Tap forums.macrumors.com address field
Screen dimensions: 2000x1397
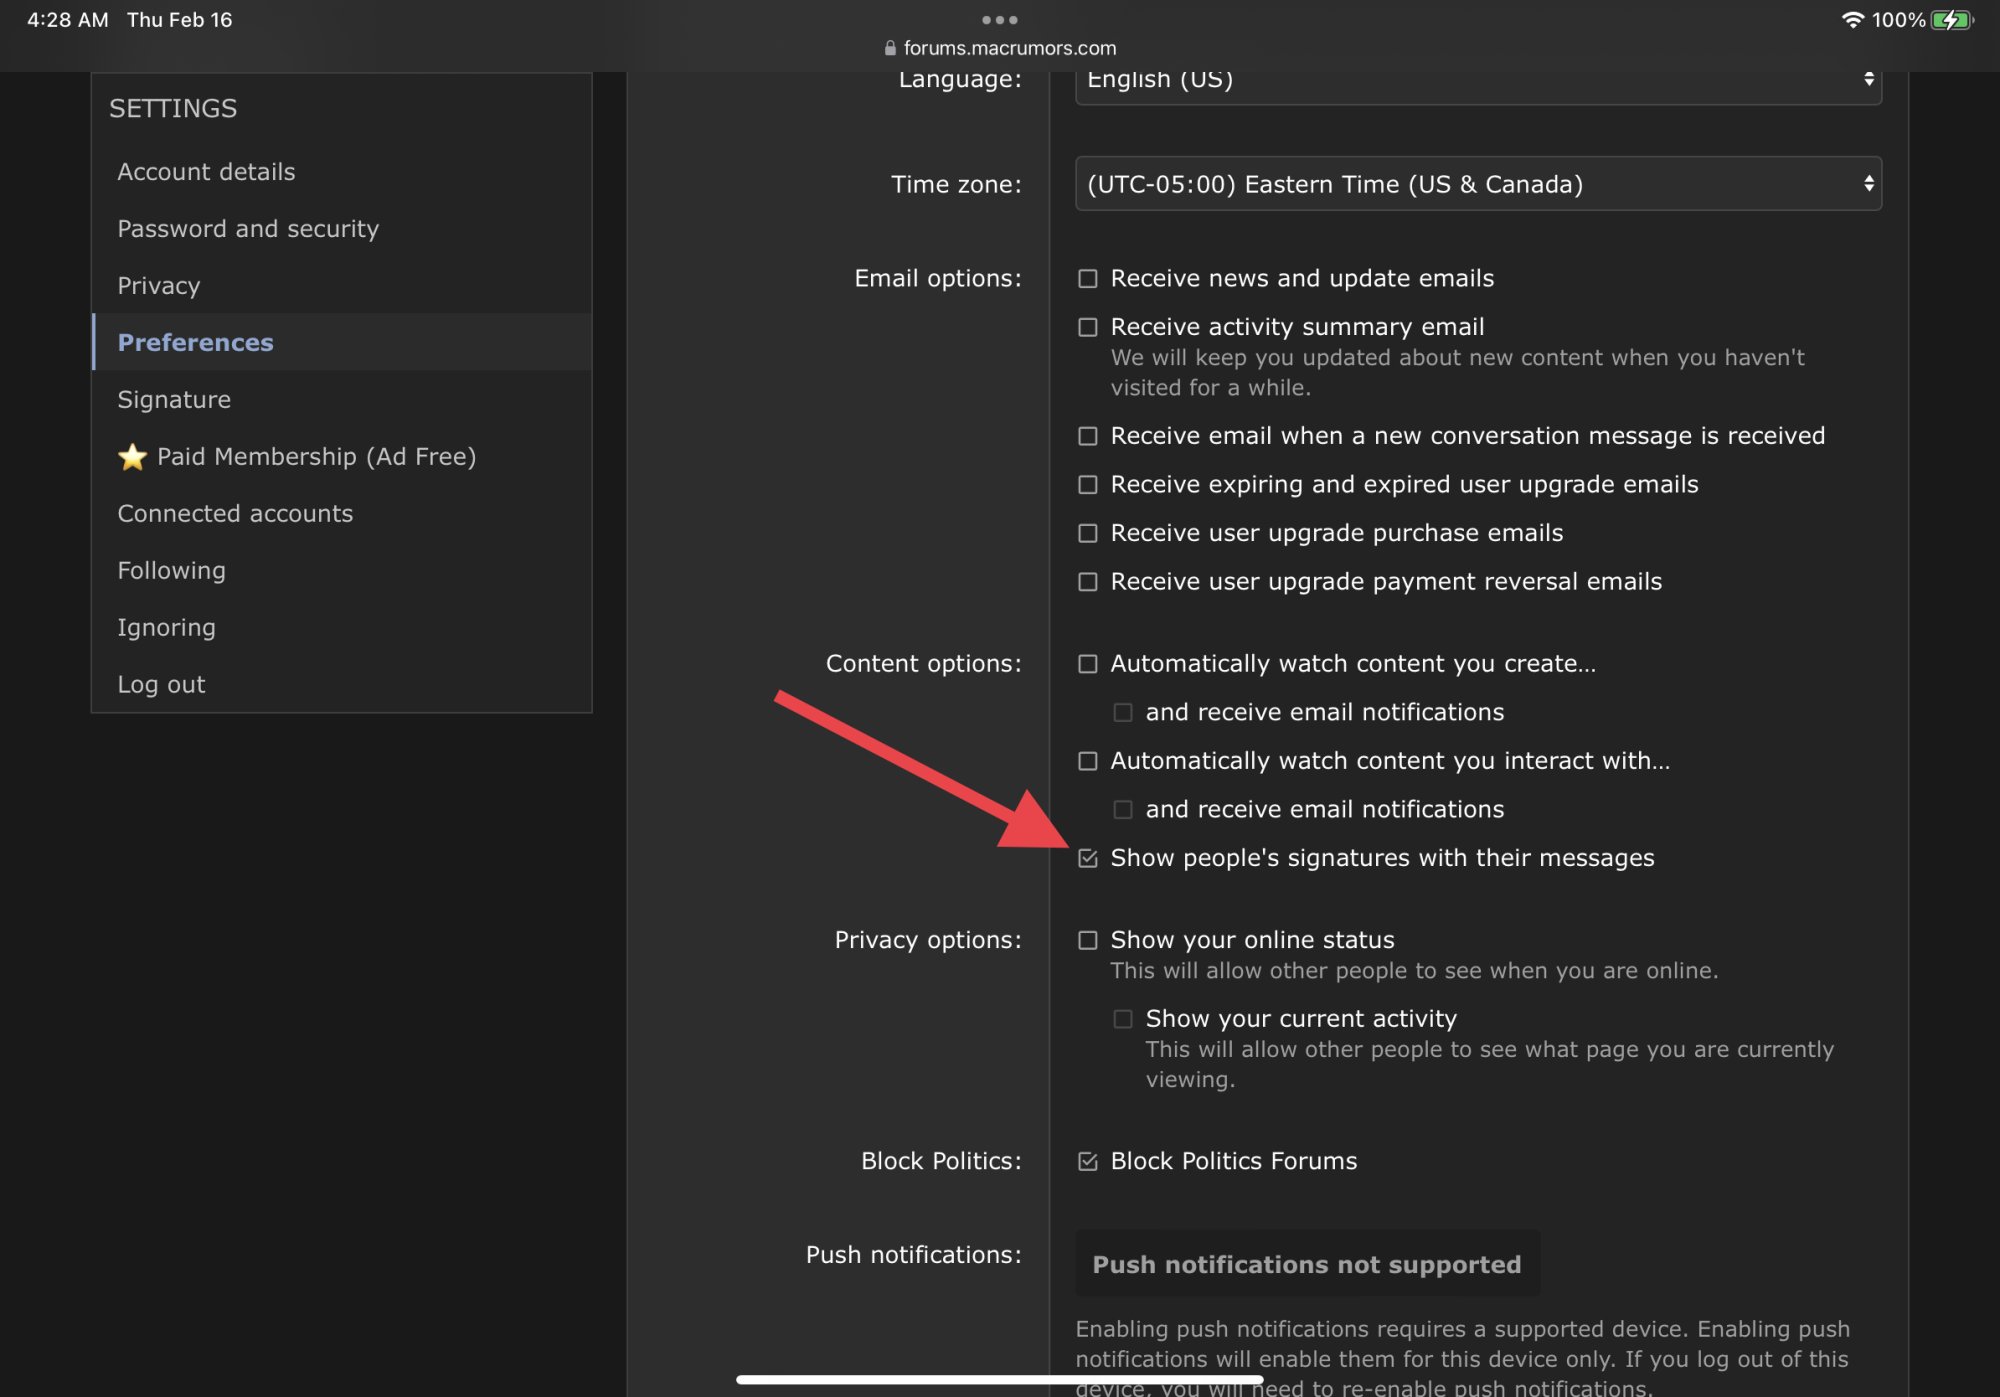1009,48
